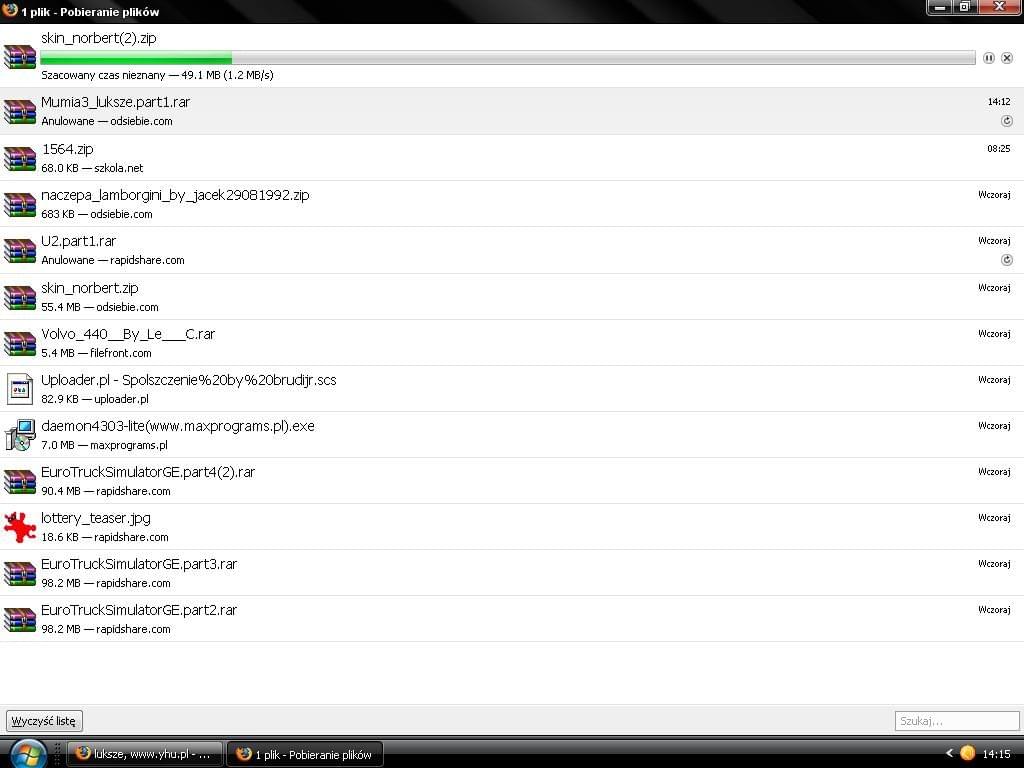
Task: Select the U2.part1.rar file name
Action: [78, 242]
